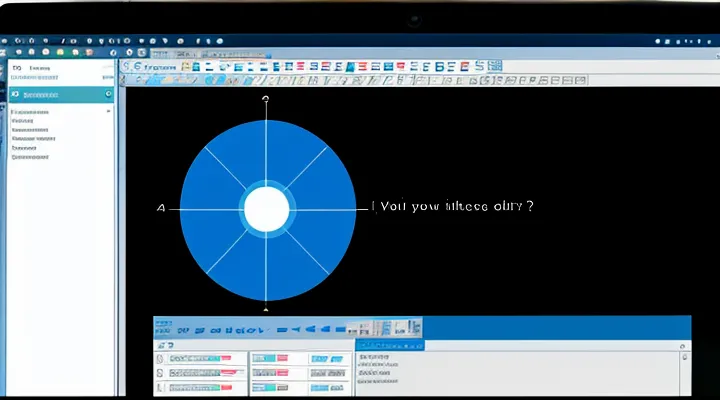Click the small circle icon at bottom panel's right edge

[684, 355]
